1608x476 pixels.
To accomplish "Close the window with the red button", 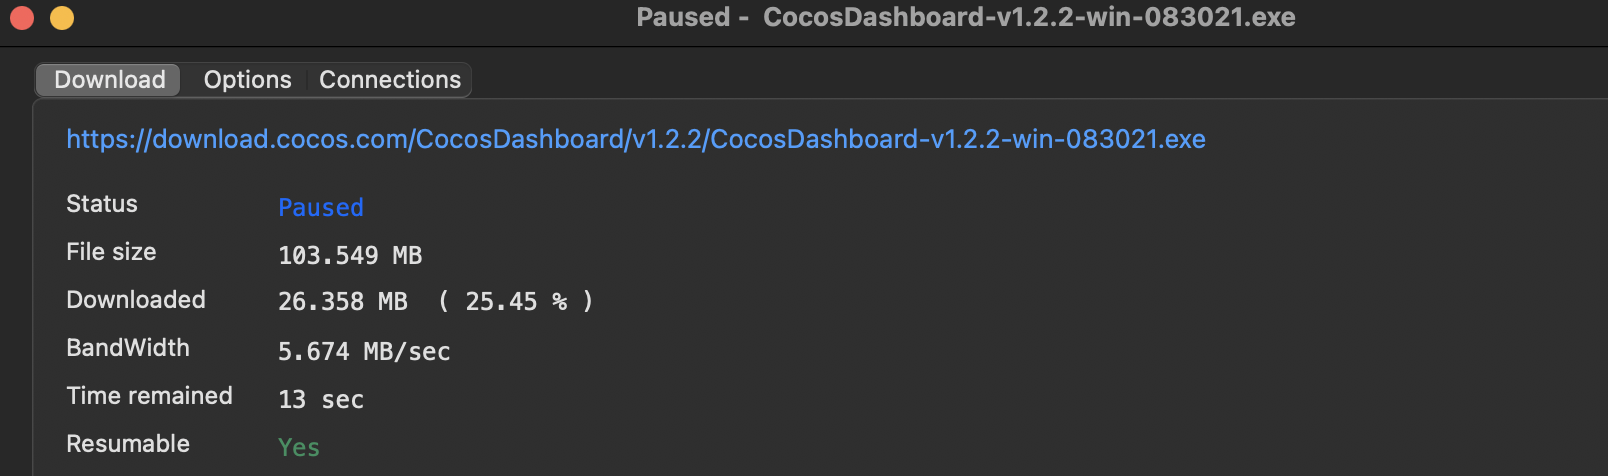I will pos(22,18).
